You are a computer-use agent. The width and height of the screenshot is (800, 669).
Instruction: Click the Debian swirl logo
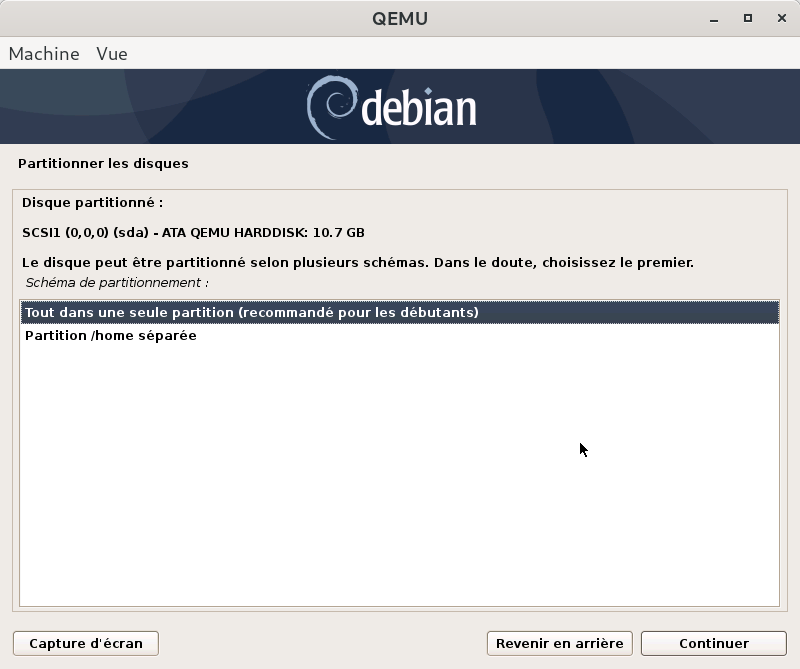coord(329,107)
